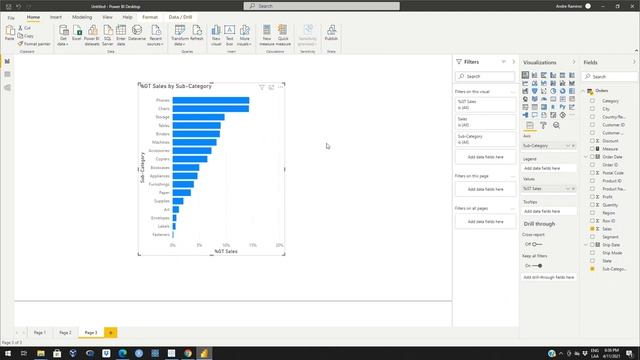The image size is (640, 360).
Task: Expand the Ship Date hierarchy
Action: tap(587, 245)
